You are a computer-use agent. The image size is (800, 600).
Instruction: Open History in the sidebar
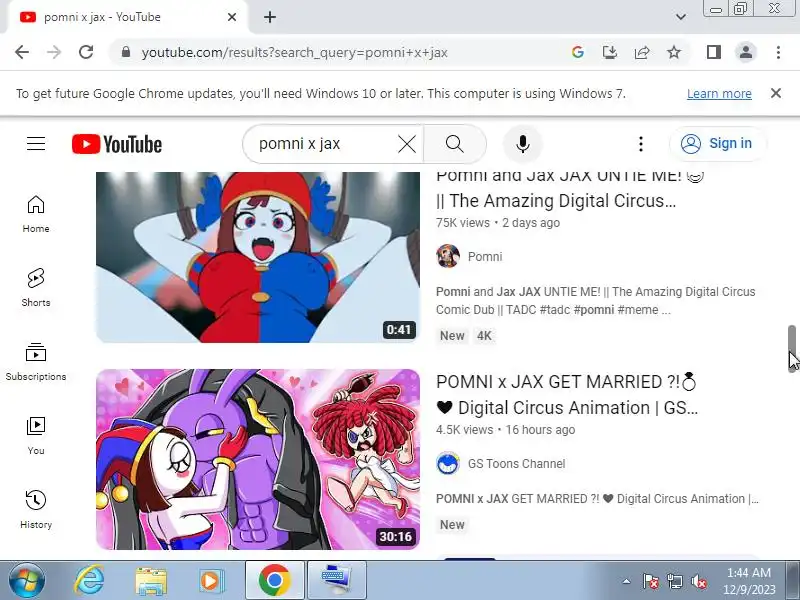click(36, 509)
